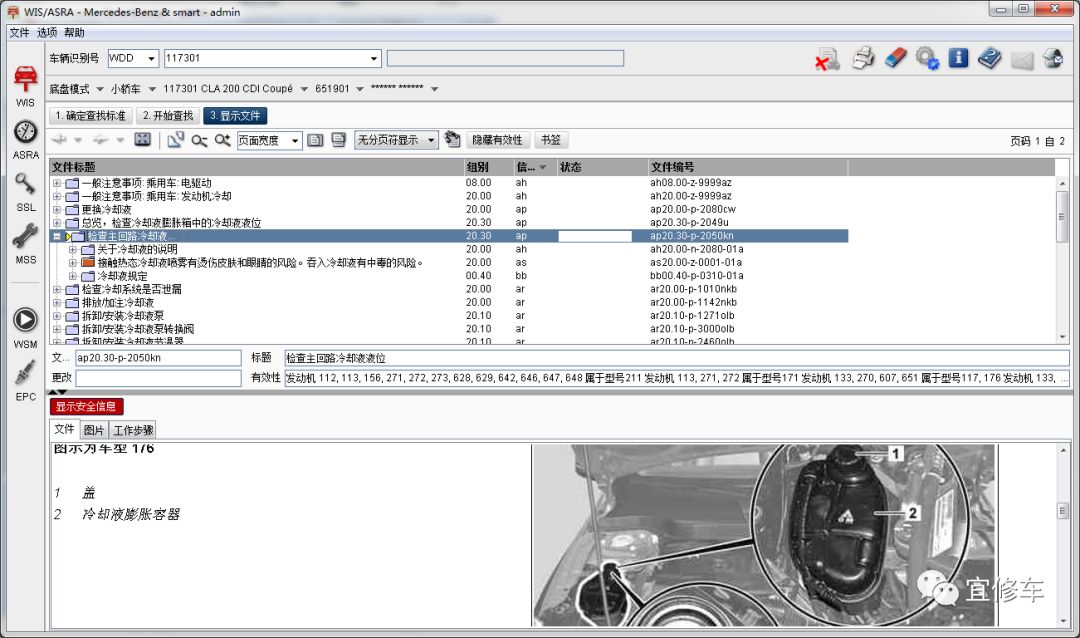
Task: Click the 文件编号 field ap20.30-p-2050kn
Action: tap(158, 358)
